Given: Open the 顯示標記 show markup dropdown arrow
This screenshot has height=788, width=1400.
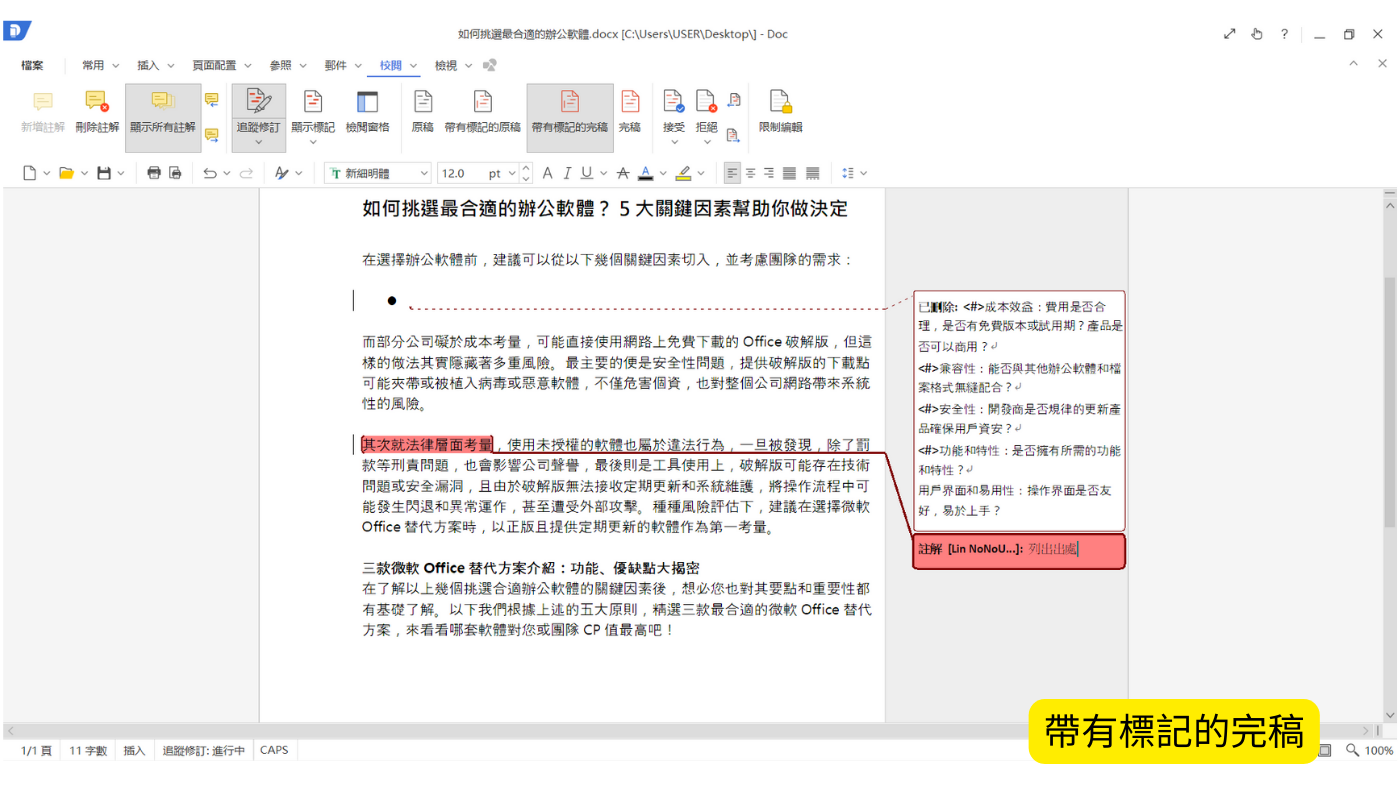Looking at the screenshot, I should click(313, 142).
